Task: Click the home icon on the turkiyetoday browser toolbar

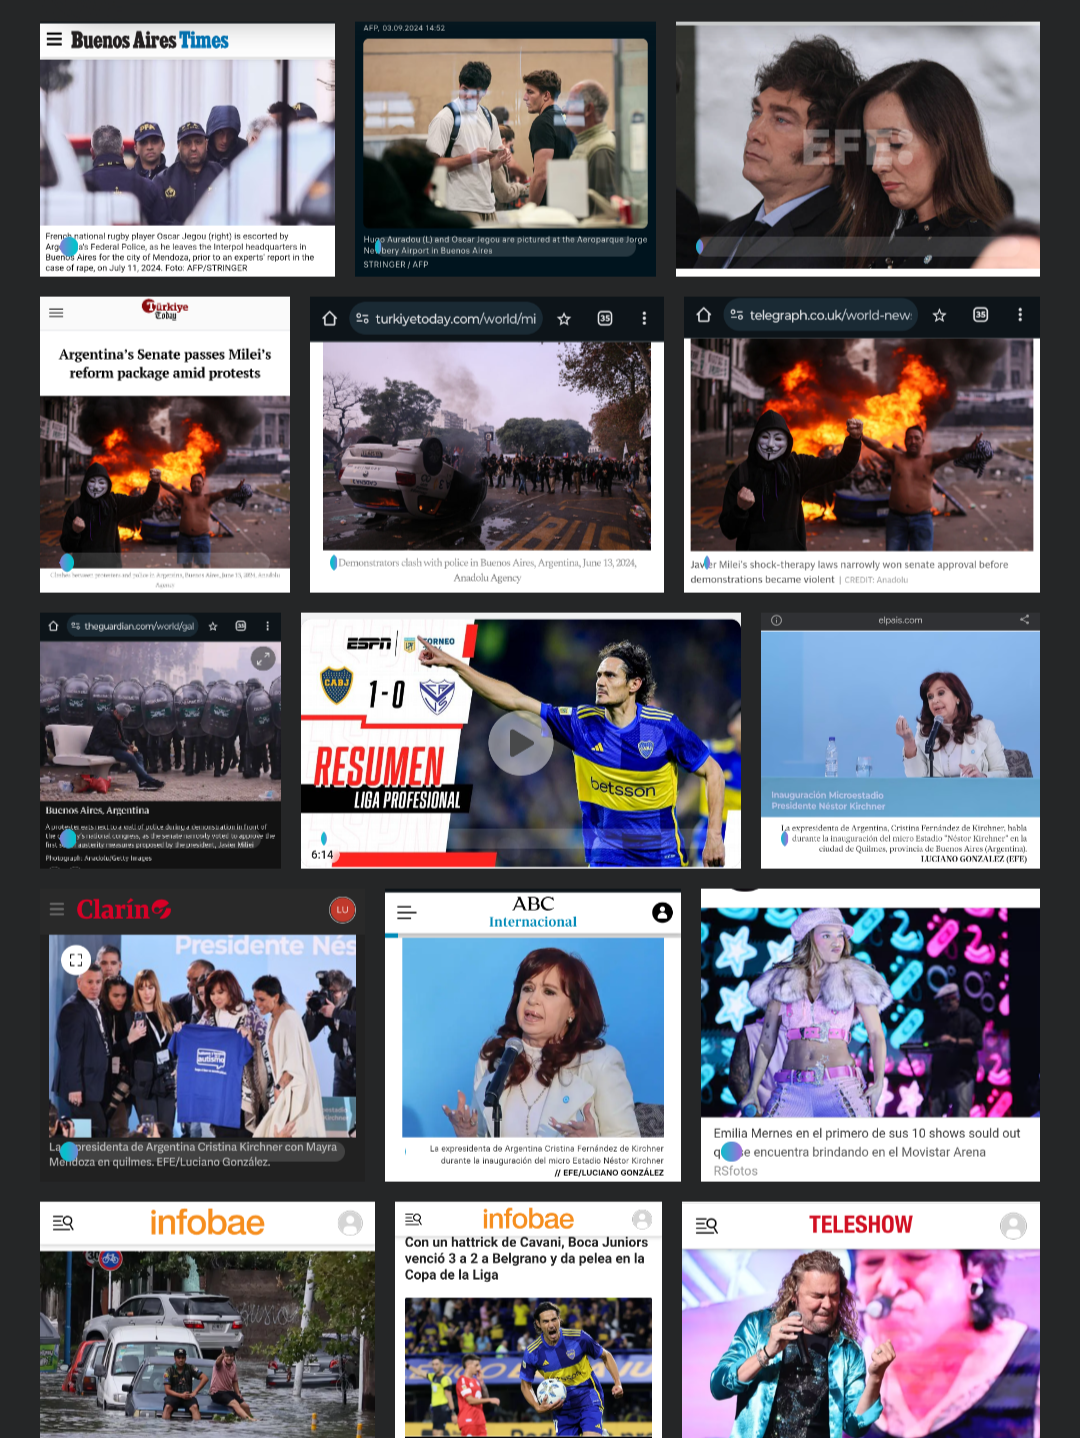Action: (330, 317)
